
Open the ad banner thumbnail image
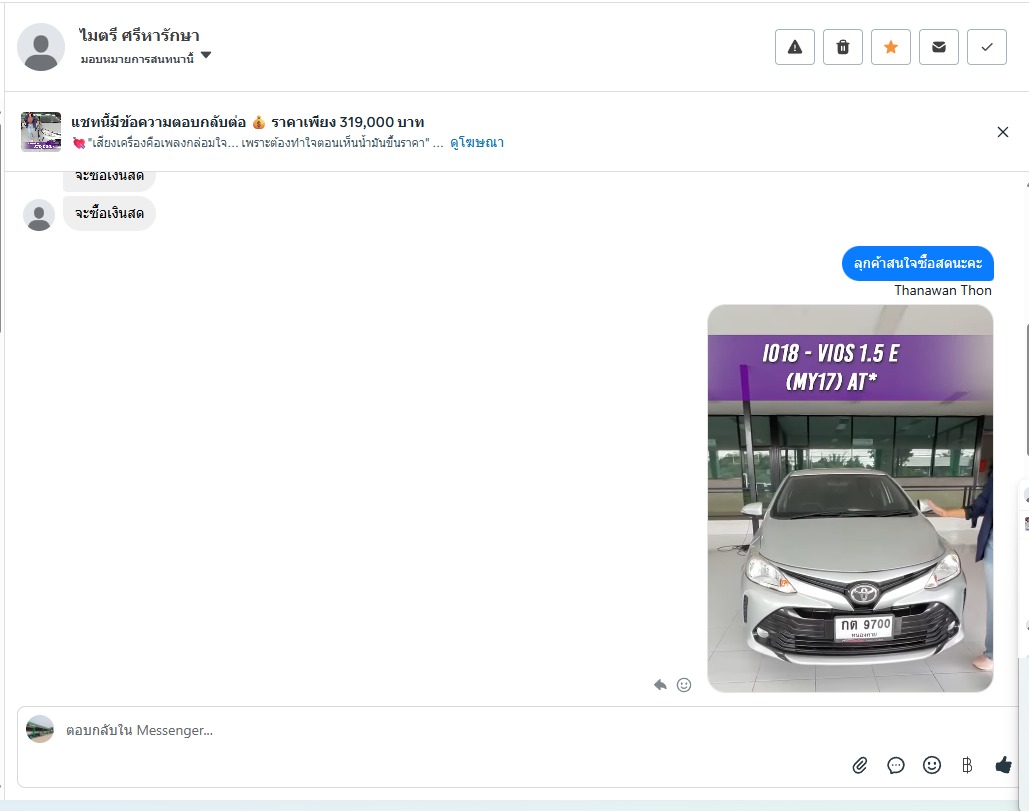click(41, 132)
